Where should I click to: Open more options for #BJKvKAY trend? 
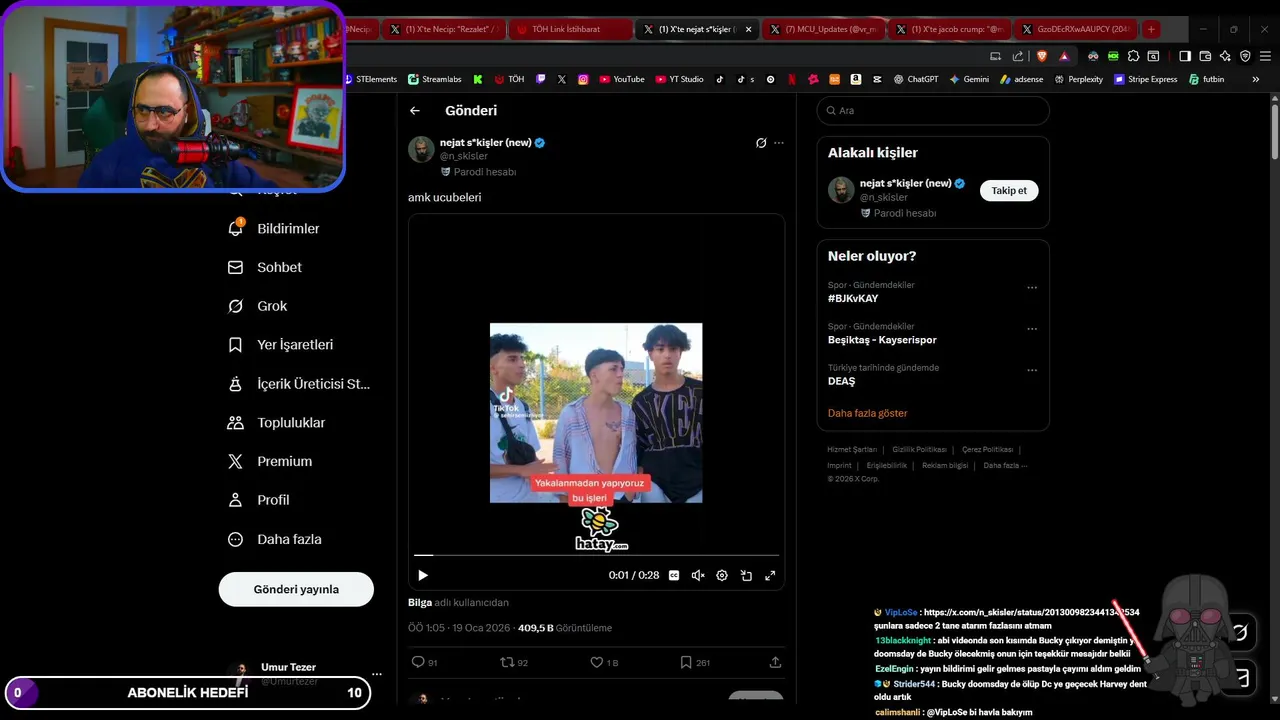[x=1032, y=288]
